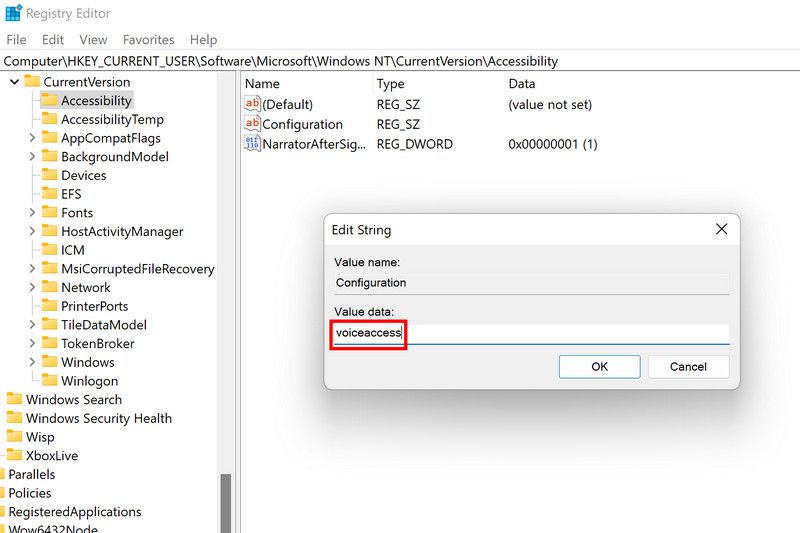
Task: Select the Policies key
Action: point(30,493)
